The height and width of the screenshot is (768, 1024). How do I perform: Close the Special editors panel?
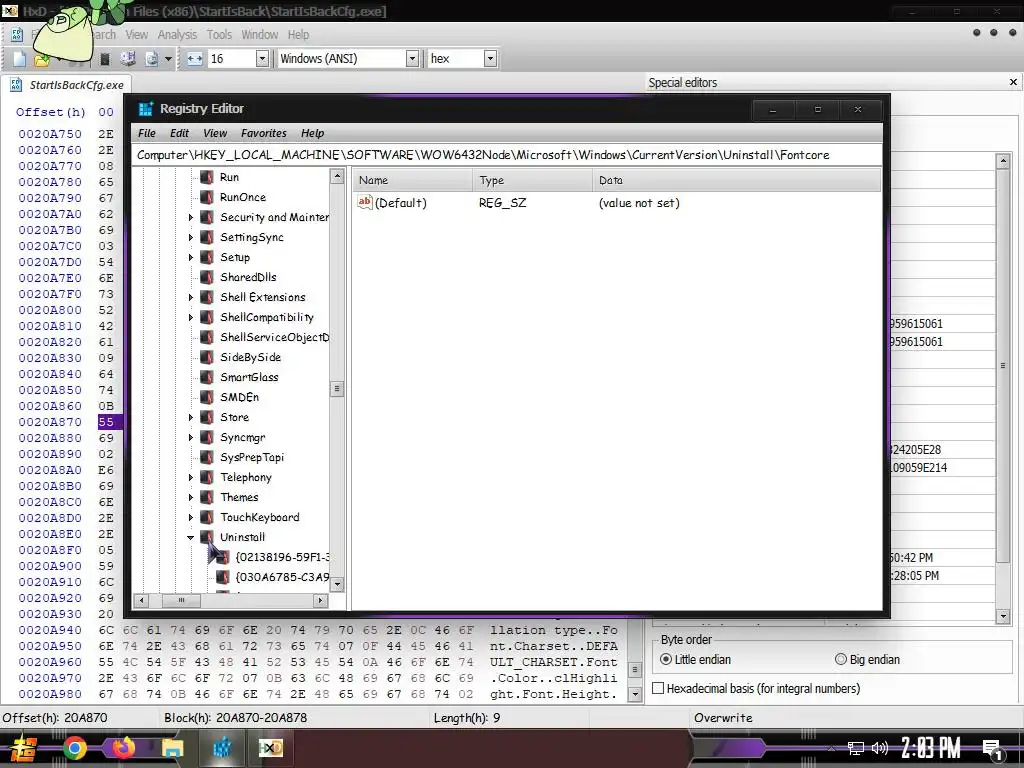1013,82
